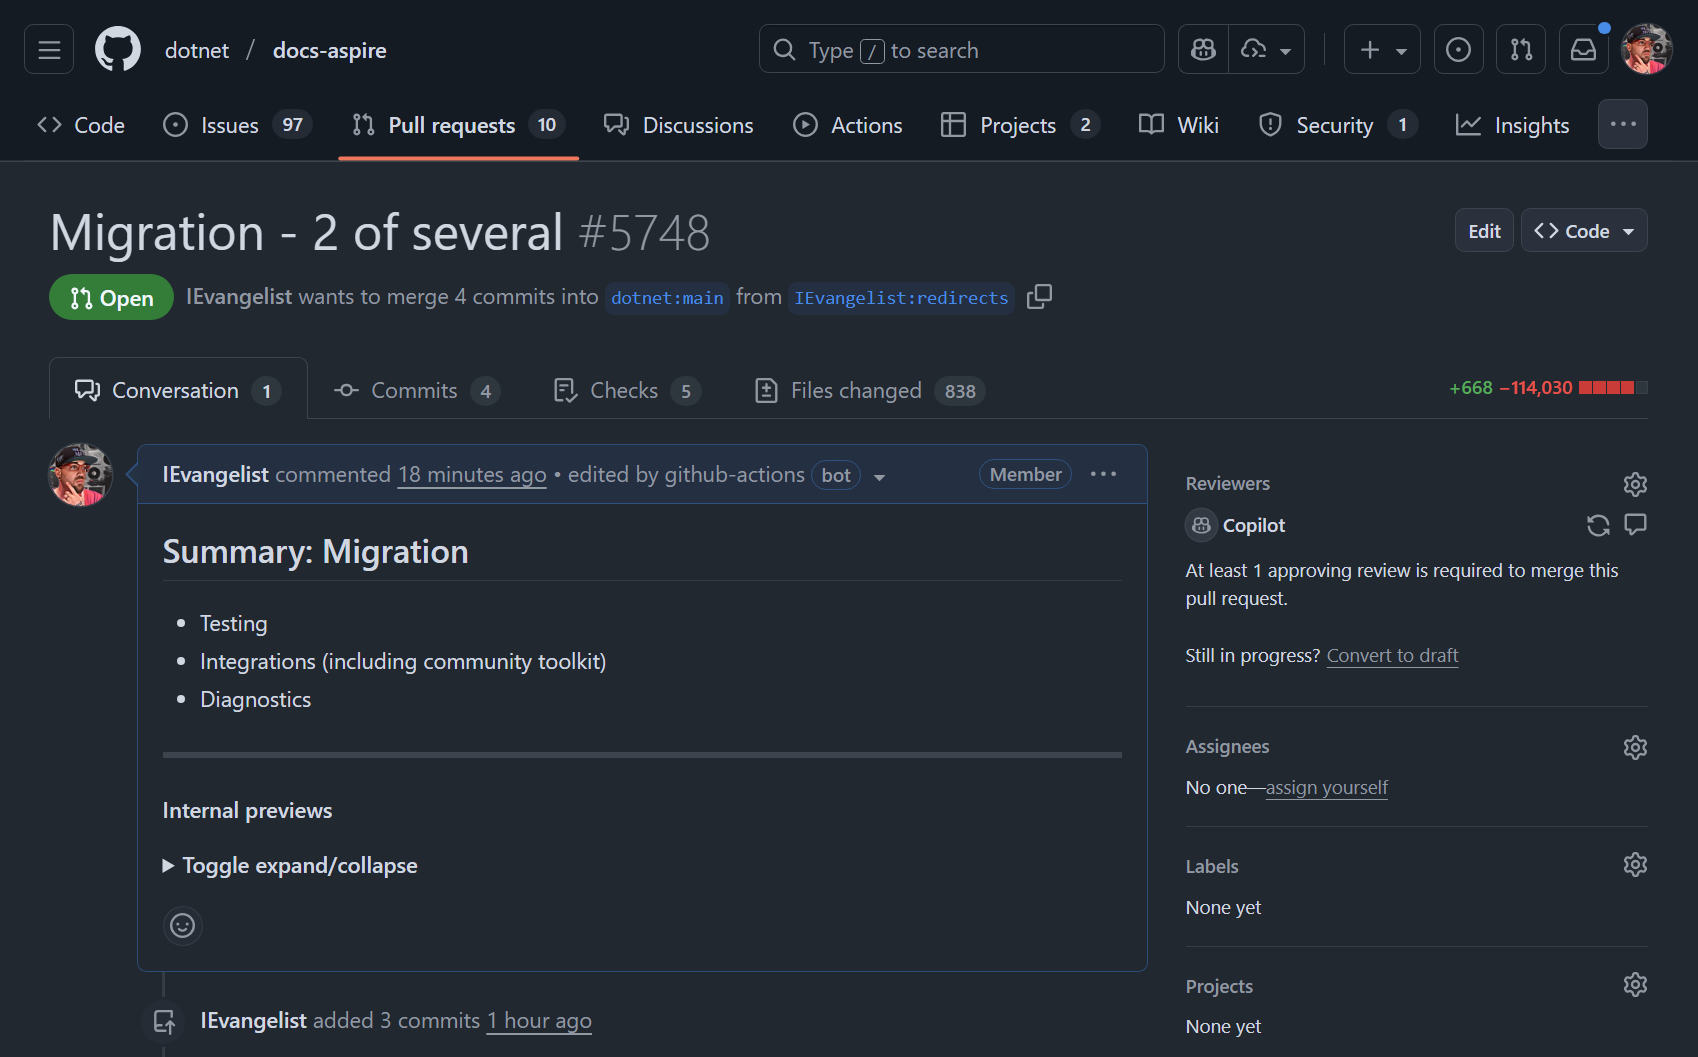Image resolution: width=1698 pixels, height=1057 pixels.
Task: Open the comment options kebab menu
Action: coord(1103,474)
